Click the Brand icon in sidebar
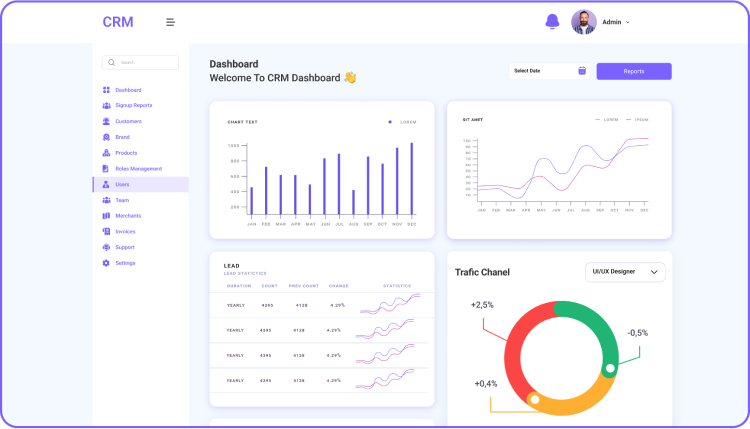This screenshot has width=750, height=429. coord(106,137)
